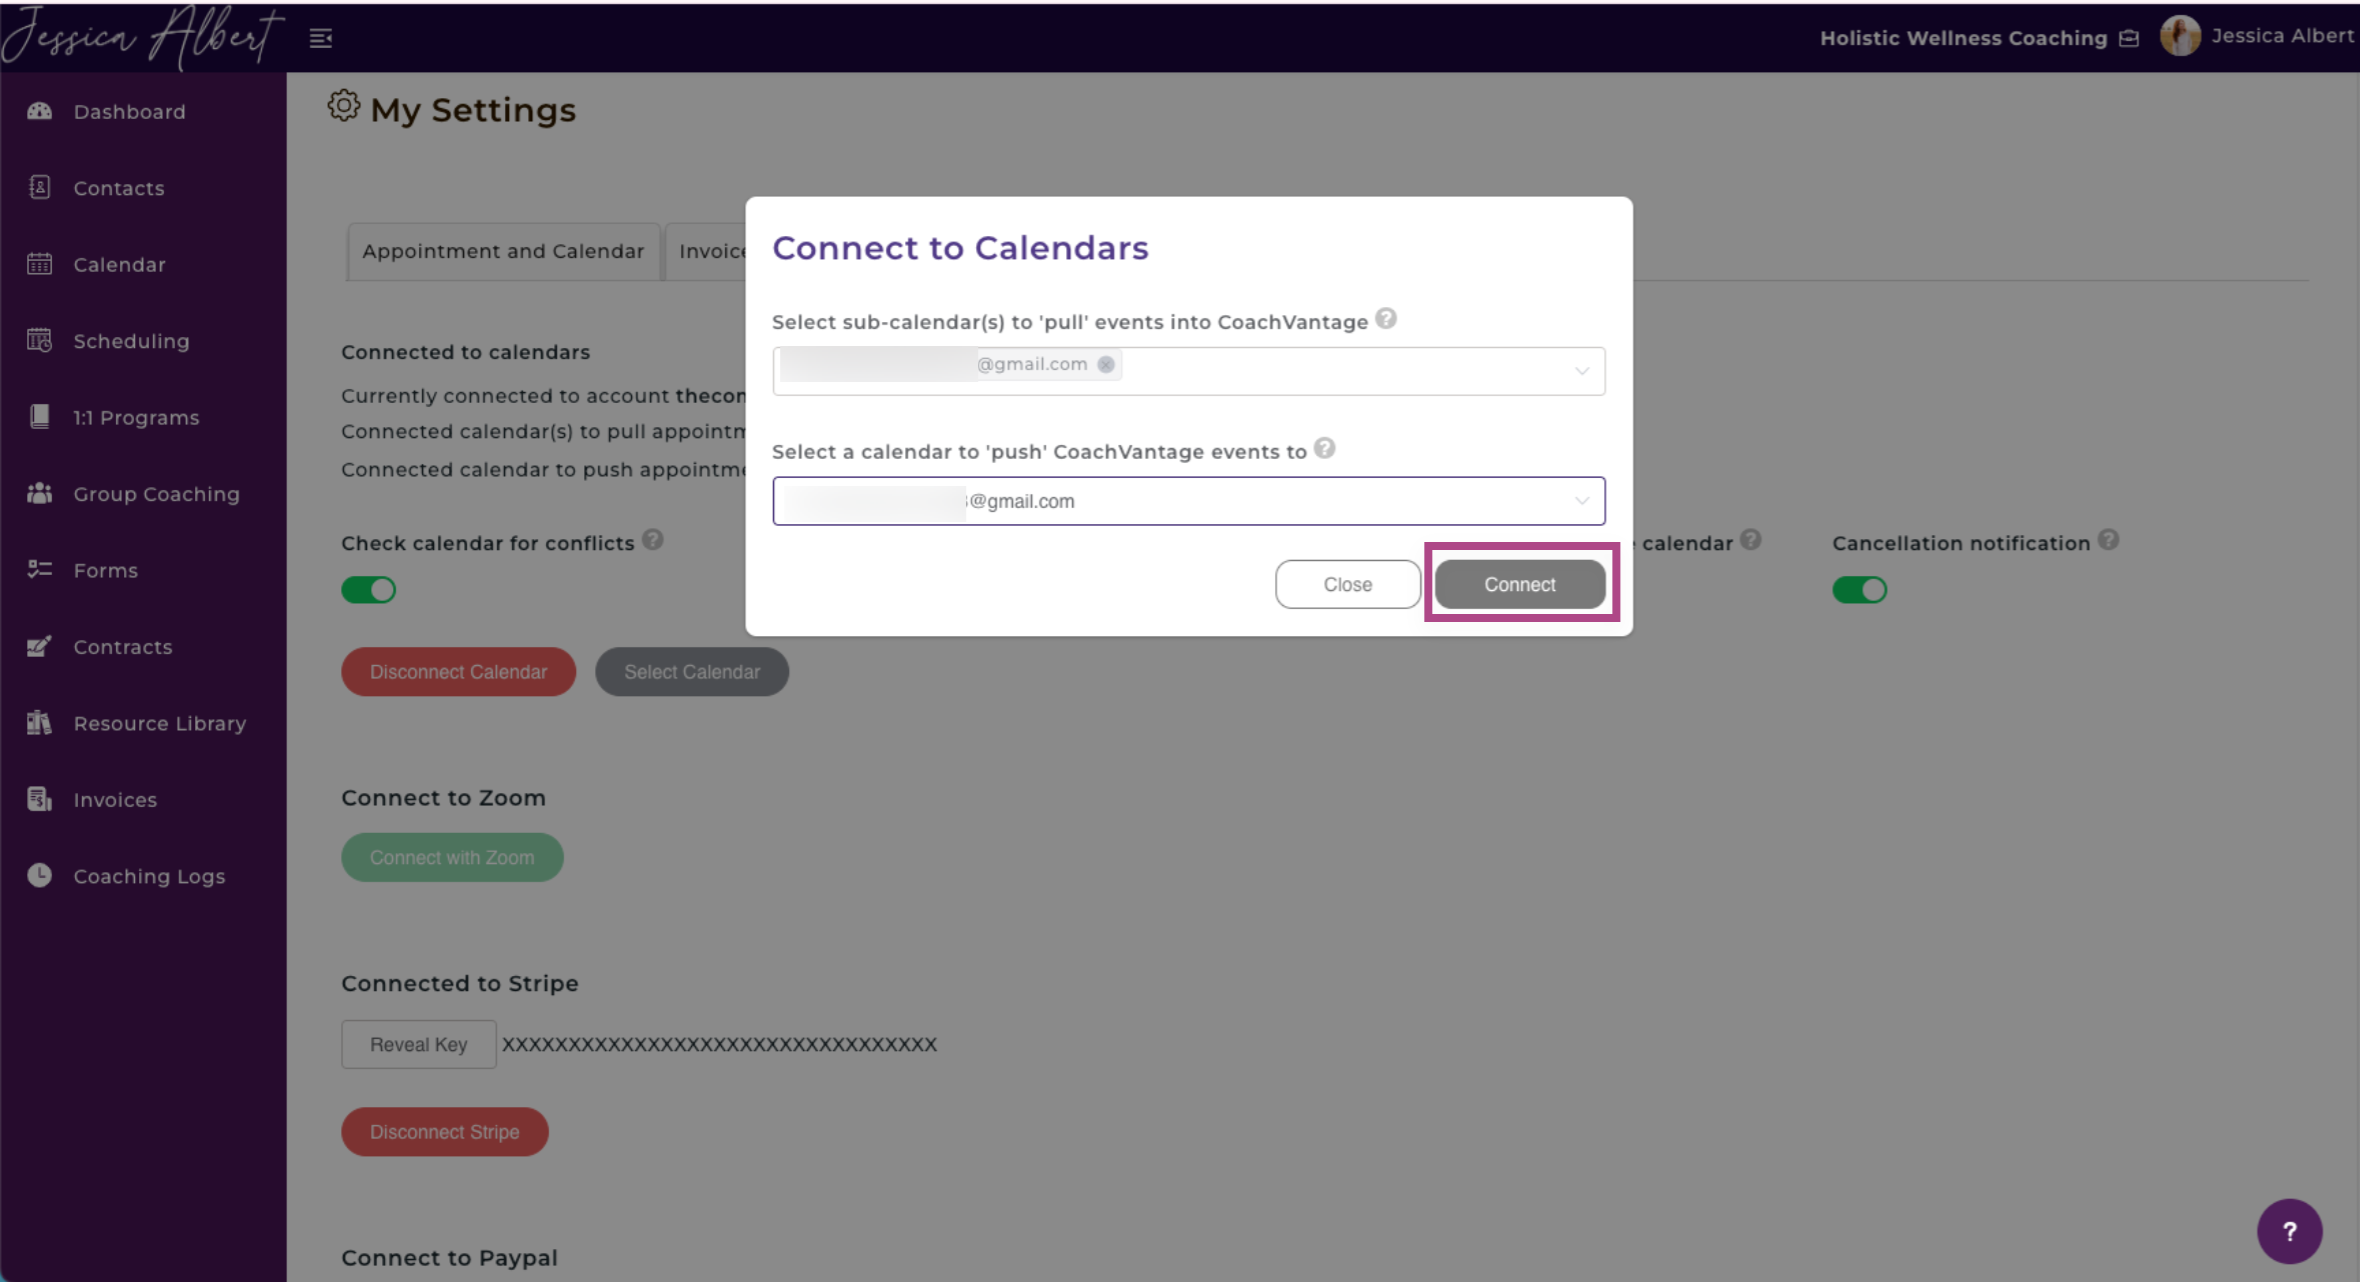
Task: Collapse sidebar with the hamburger menu icon
Action: pos(320,38)
